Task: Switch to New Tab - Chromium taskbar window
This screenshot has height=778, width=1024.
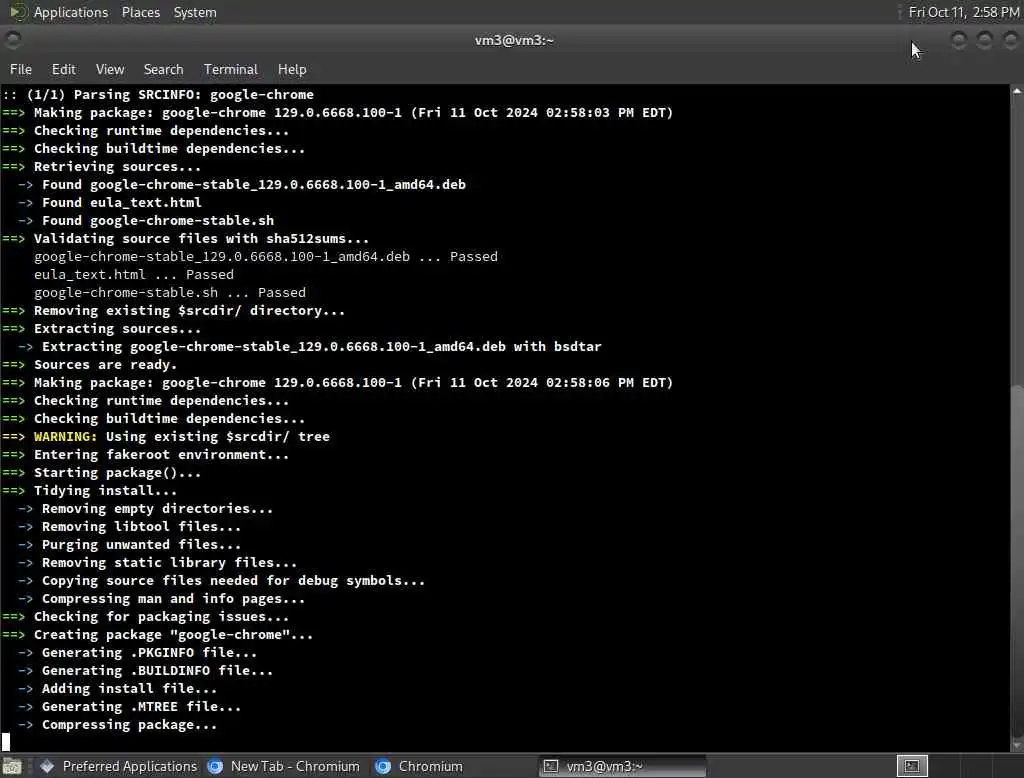Action: coord(284,766)
